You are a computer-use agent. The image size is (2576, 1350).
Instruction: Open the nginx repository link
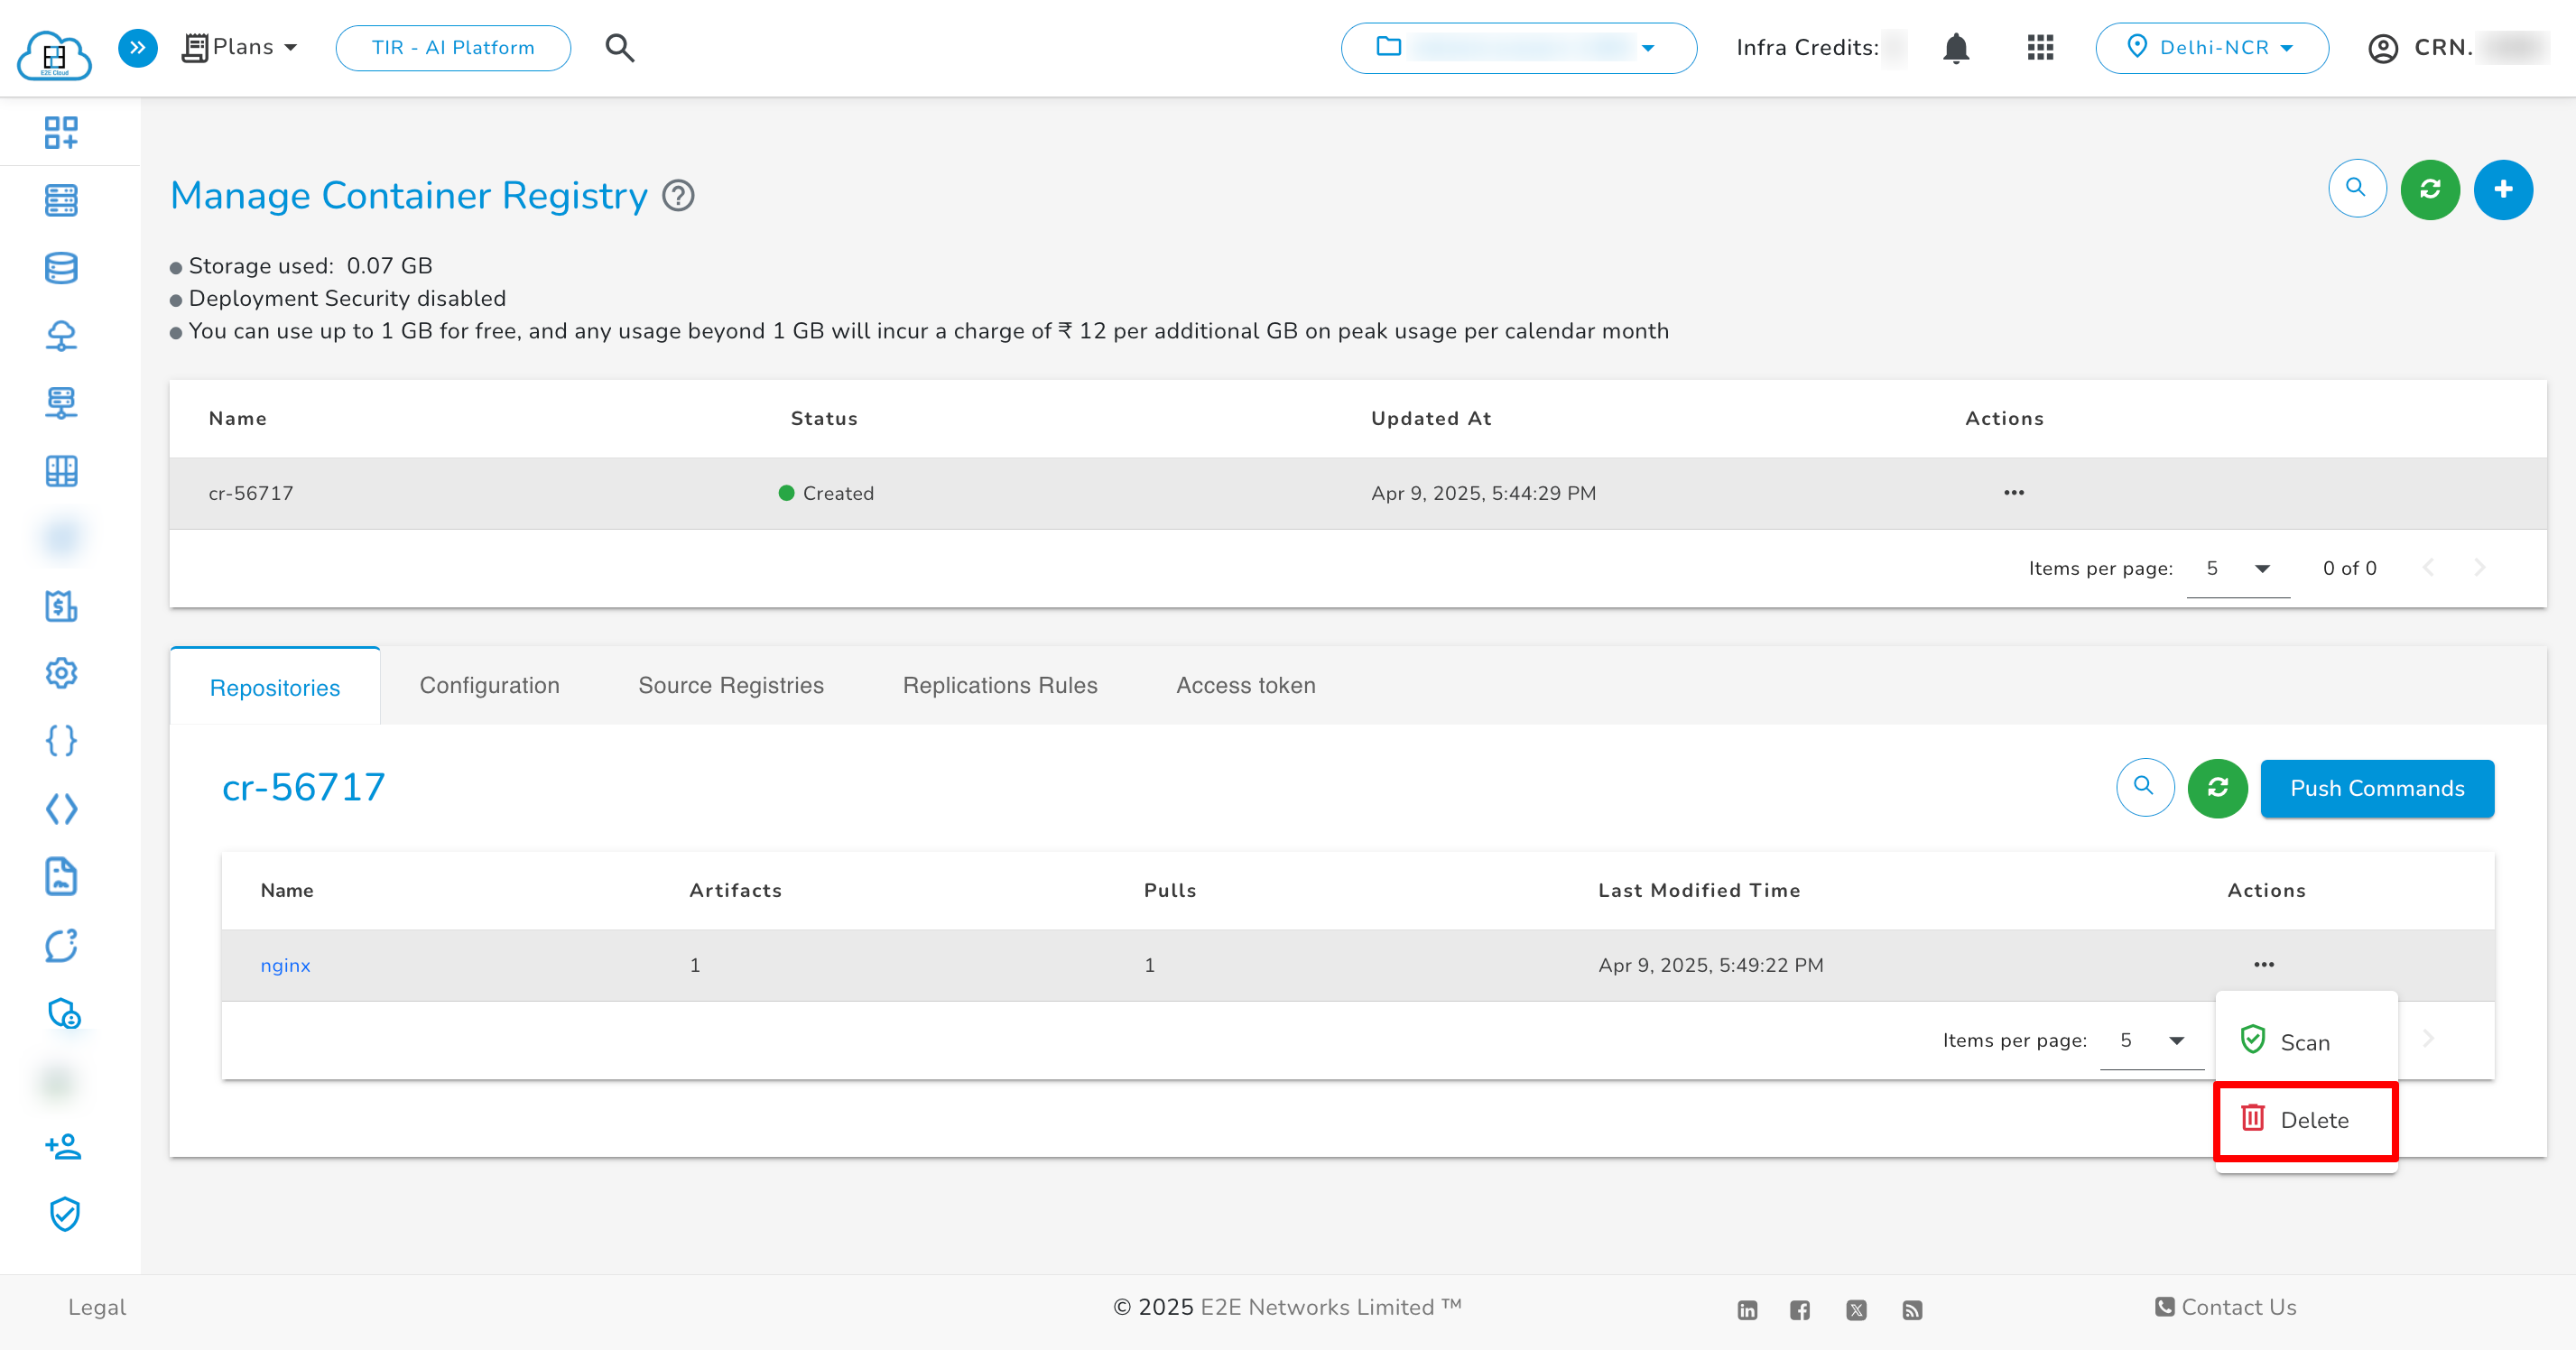click(x=285, y=964)
